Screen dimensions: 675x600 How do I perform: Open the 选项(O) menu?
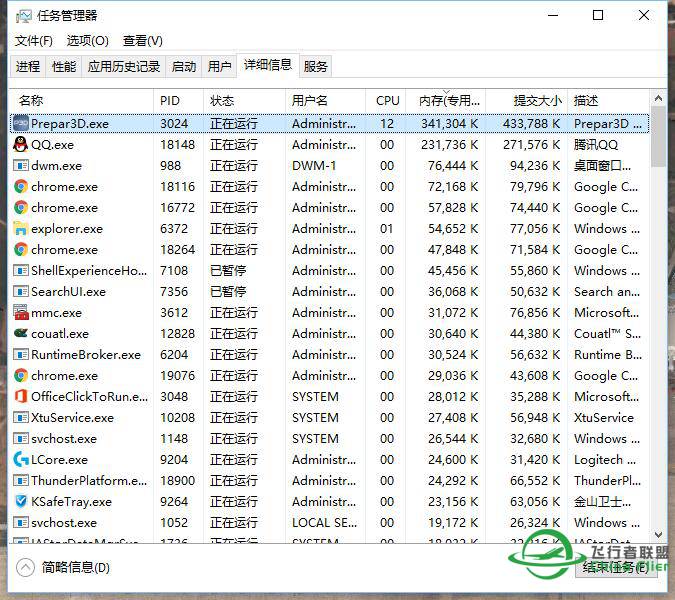pos(87,41)
